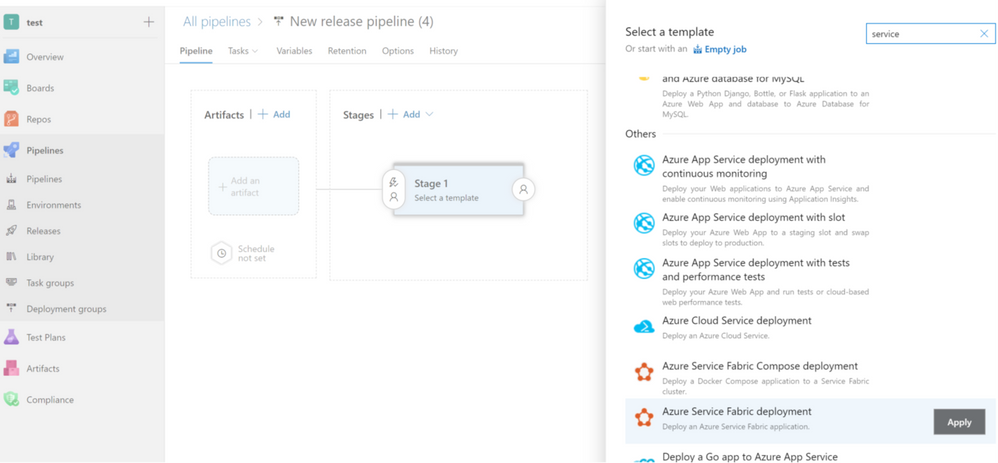The height and width of the screenshot is (463, 998).
Task: Open the Artifacts sidebar icon
Action: click(11, 368)
